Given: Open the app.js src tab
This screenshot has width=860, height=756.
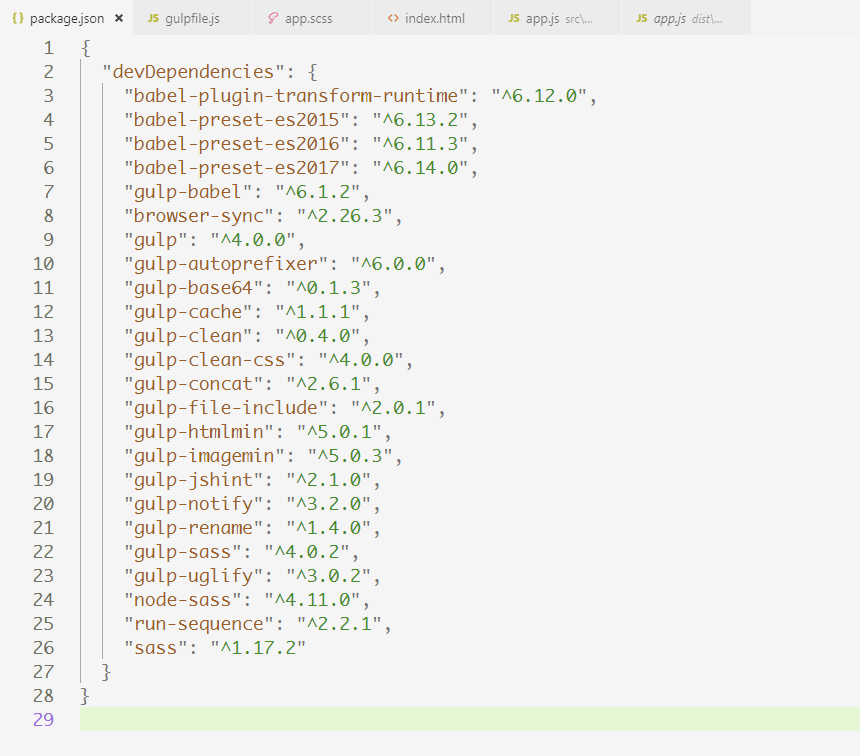Looking at the screenshot, I should click(557, 18).
